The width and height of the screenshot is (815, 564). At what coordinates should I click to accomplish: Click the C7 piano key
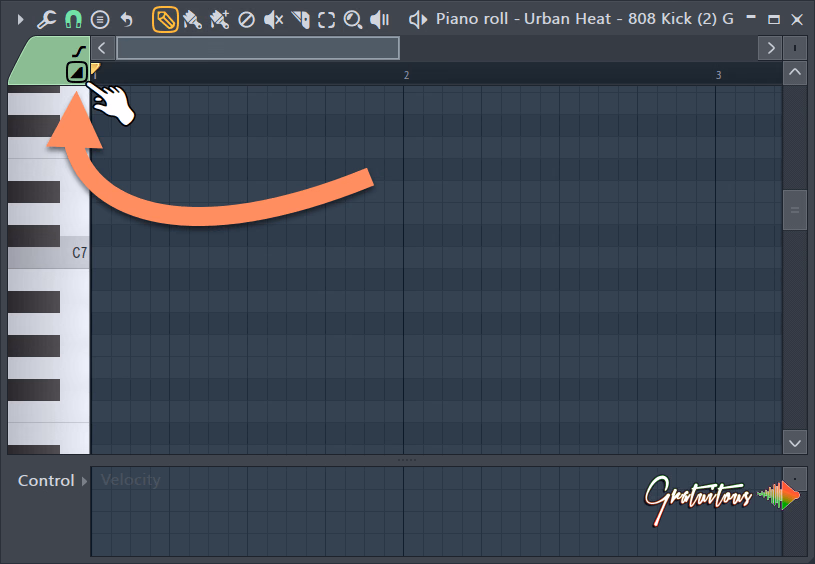coord(48,253)
